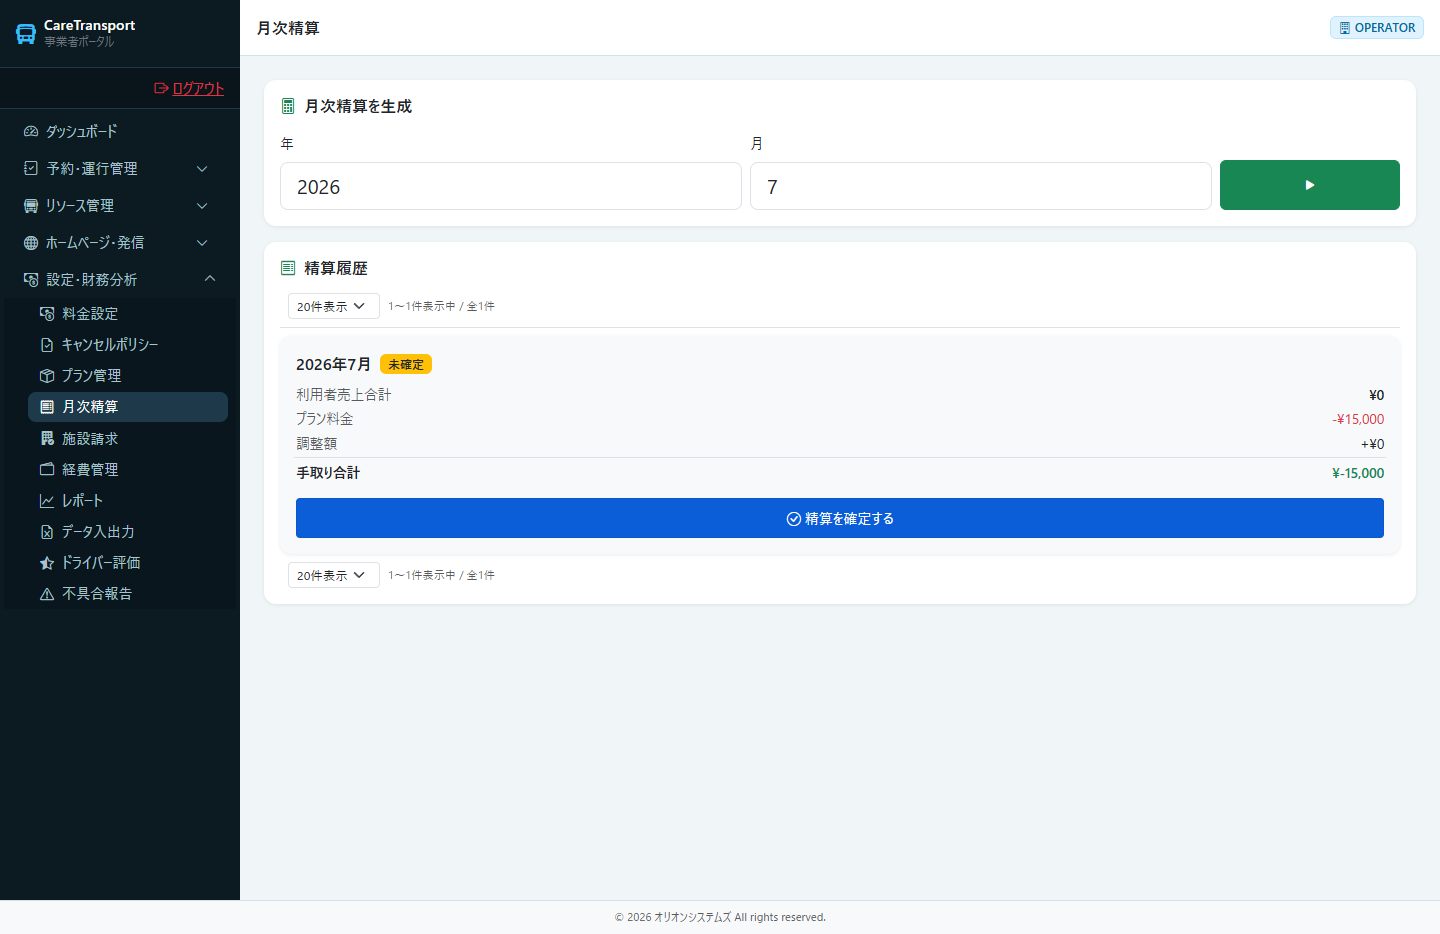The height and width of the screenshot is (934, 1440).
Task: Click the logout arrow icon
Action: coord(161,88)
